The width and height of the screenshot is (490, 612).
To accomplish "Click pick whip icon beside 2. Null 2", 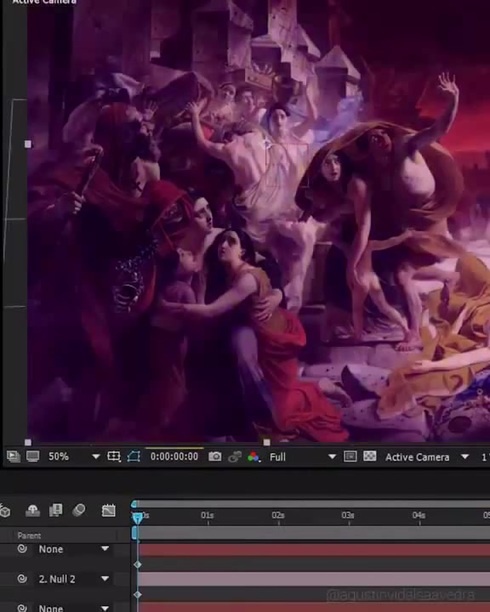I will click(x=23, y=579).
